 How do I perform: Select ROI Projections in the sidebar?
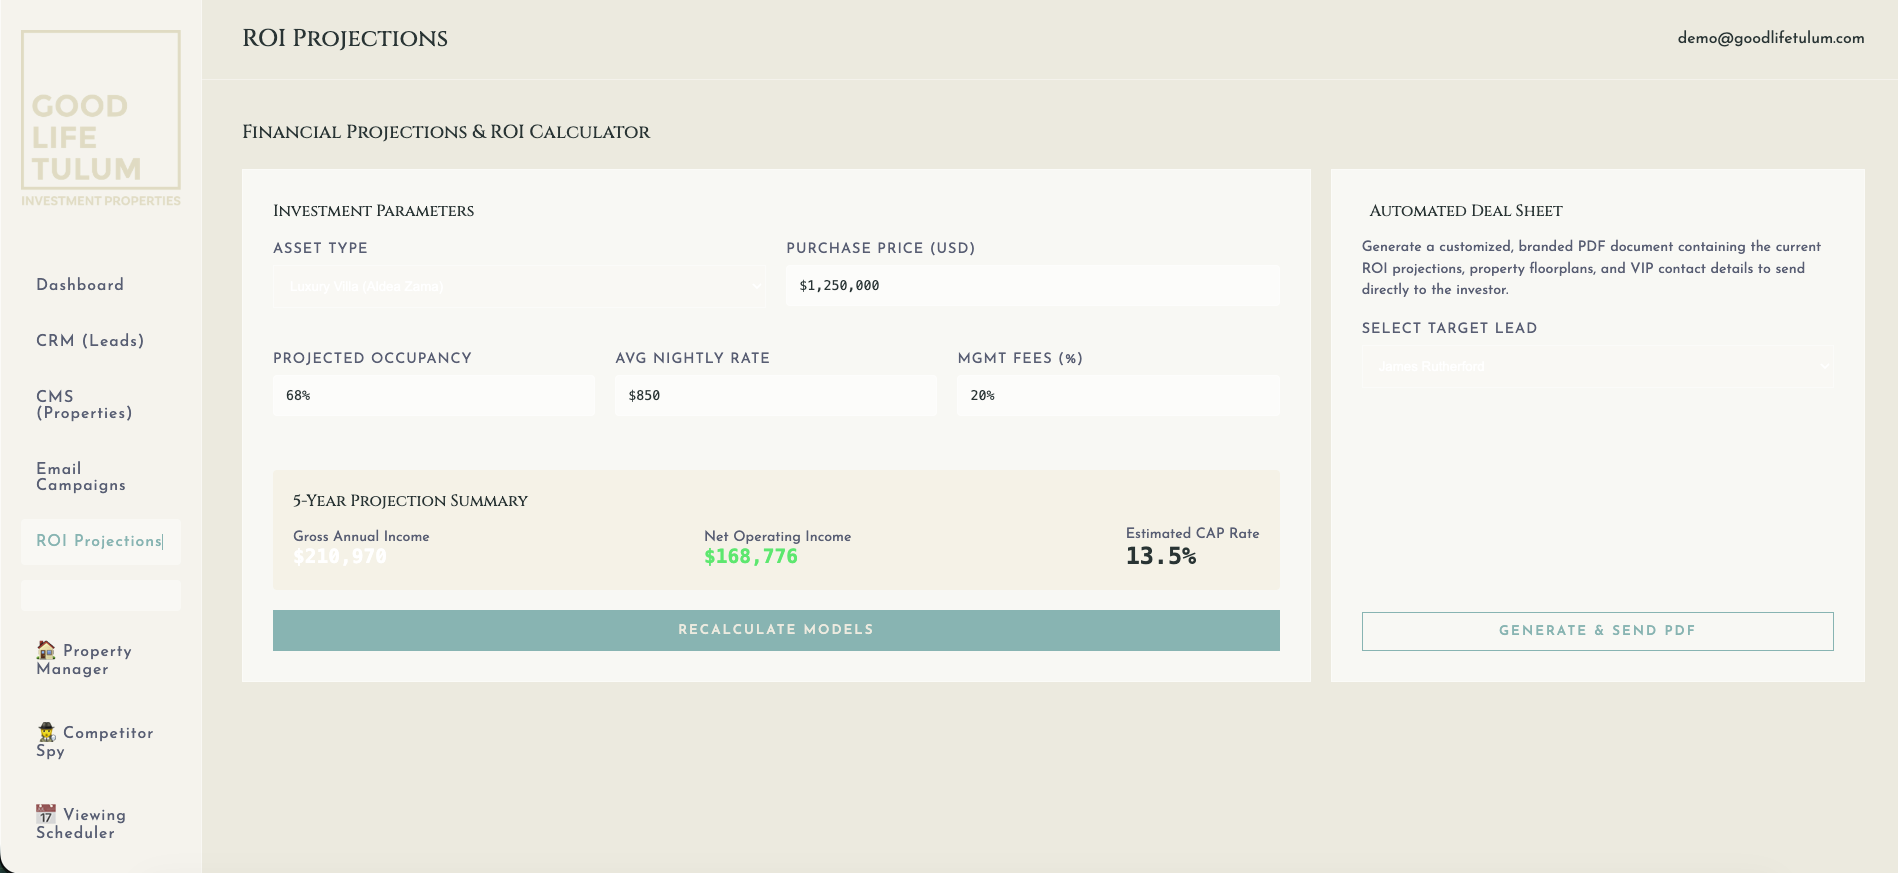pos(99,541)
